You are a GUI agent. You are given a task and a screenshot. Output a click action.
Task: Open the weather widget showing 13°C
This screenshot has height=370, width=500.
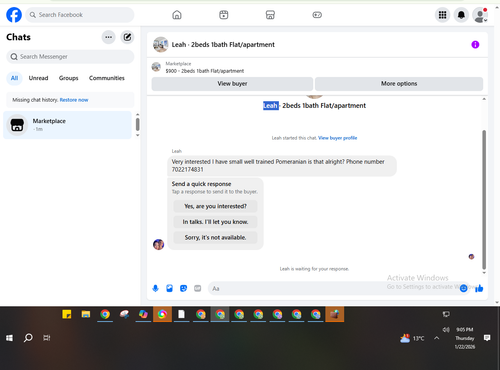[412, 338]
